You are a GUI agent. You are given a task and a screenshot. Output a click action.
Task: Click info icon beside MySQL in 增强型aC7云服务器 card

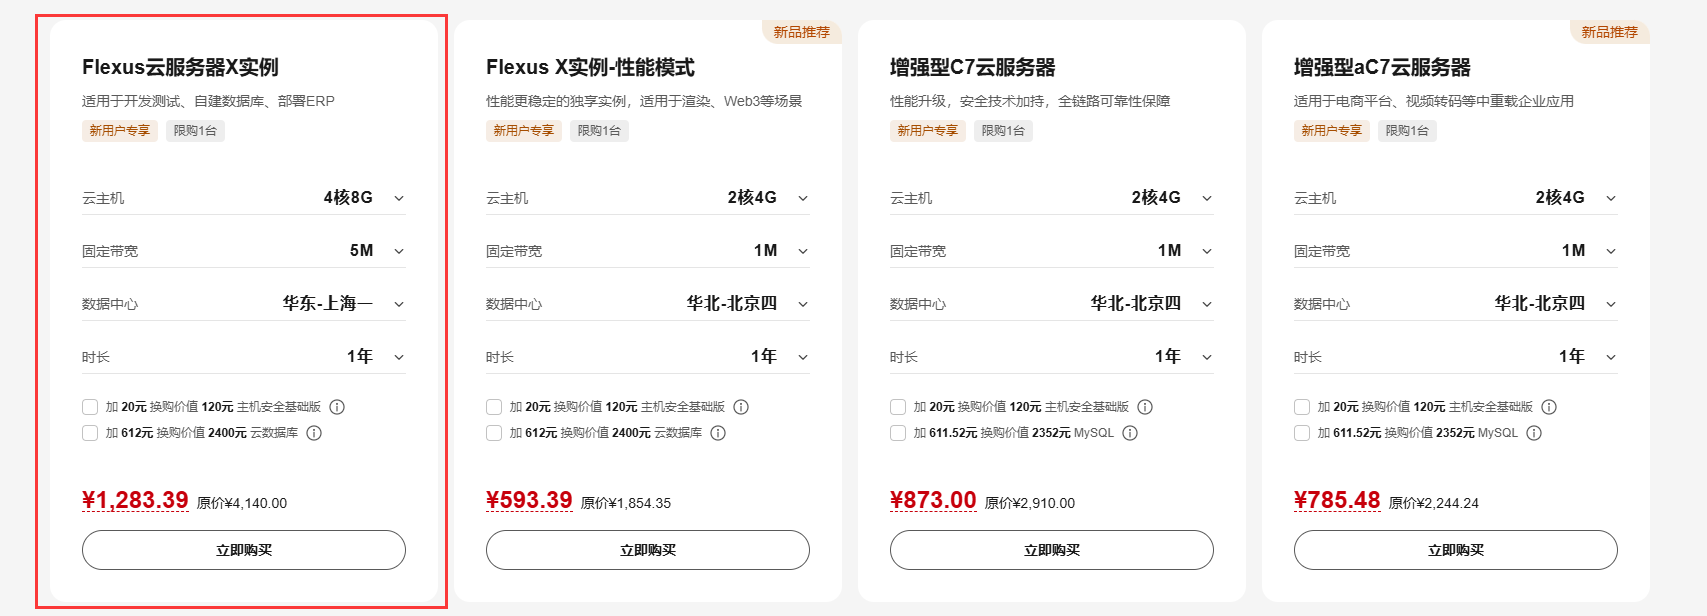(1534, 433)
